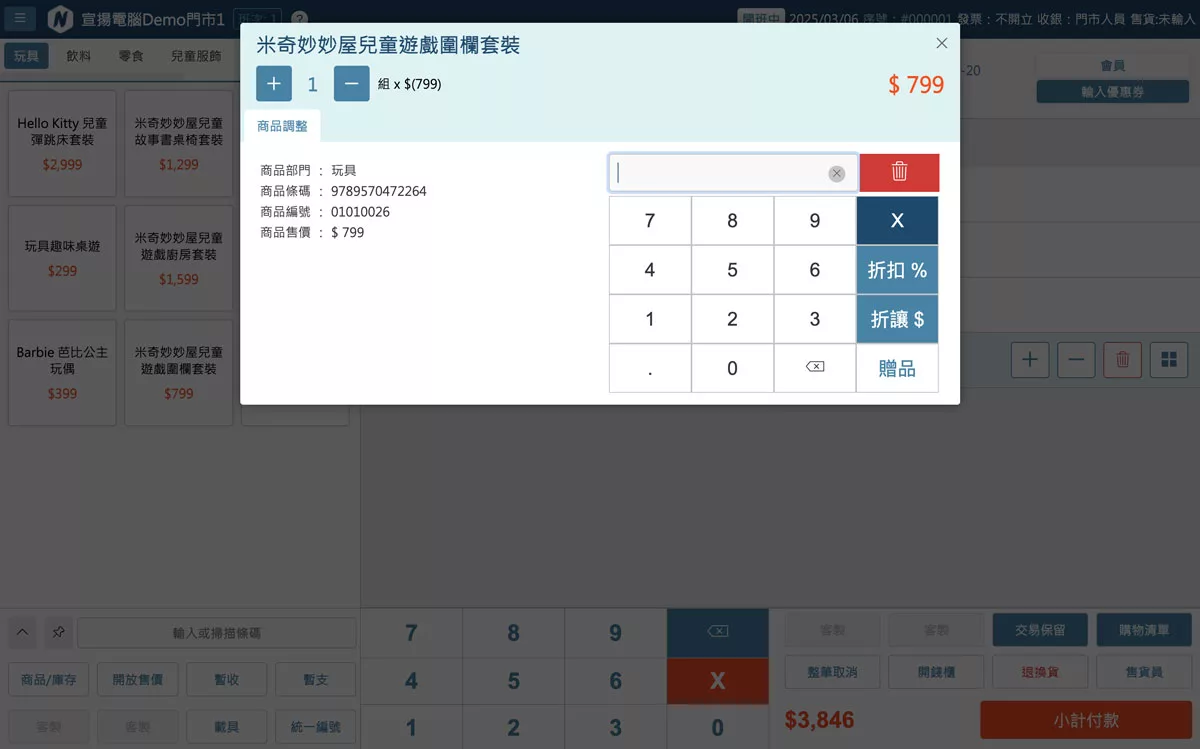Tap 2 on the dialog keypad

732,319
